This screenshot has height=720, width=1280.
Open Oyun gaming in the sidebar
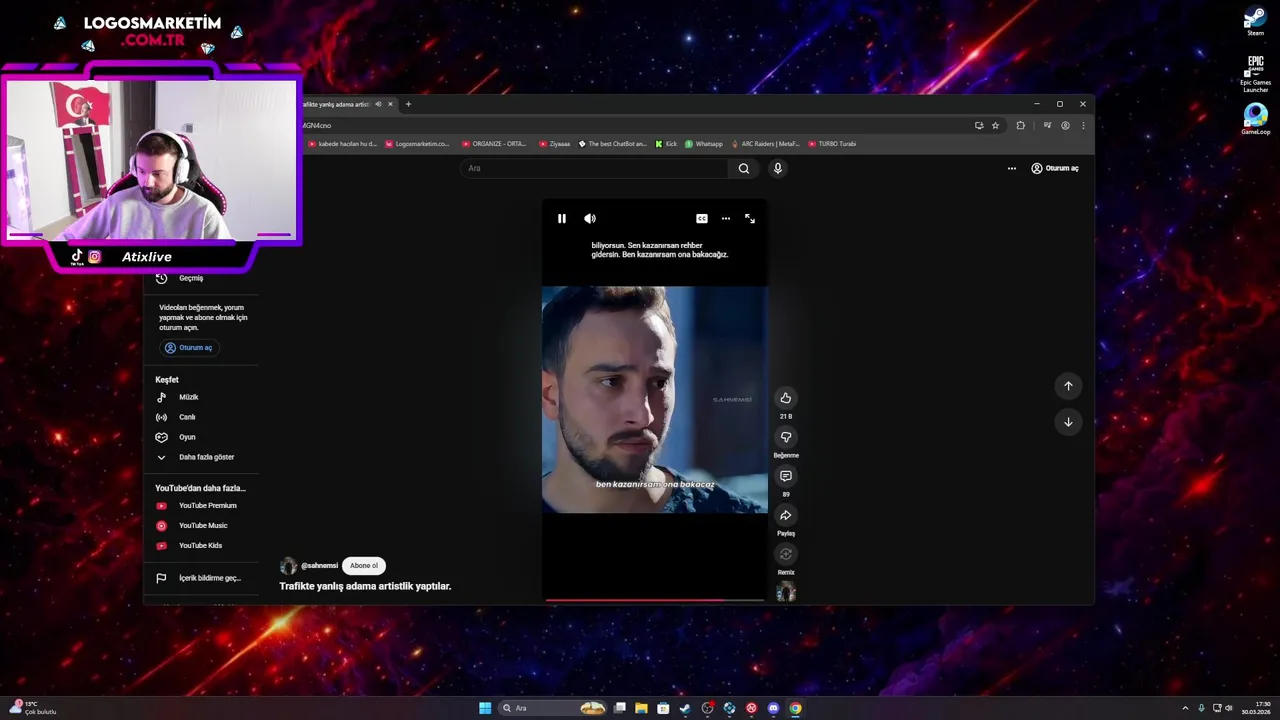coord(187,437)
